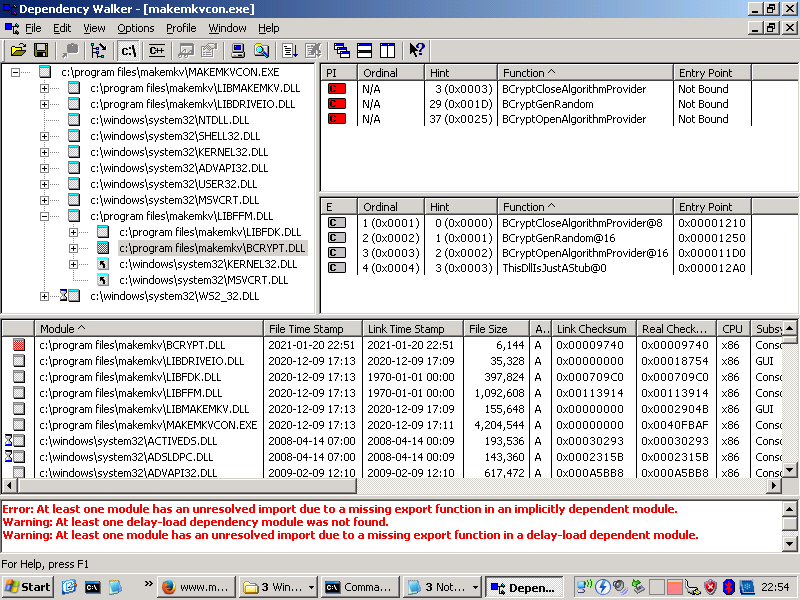Click the Dependency Walker icon in the menu bar
Image resolution: width=800 pixels, height=600 pixels.
coord(11,28)
